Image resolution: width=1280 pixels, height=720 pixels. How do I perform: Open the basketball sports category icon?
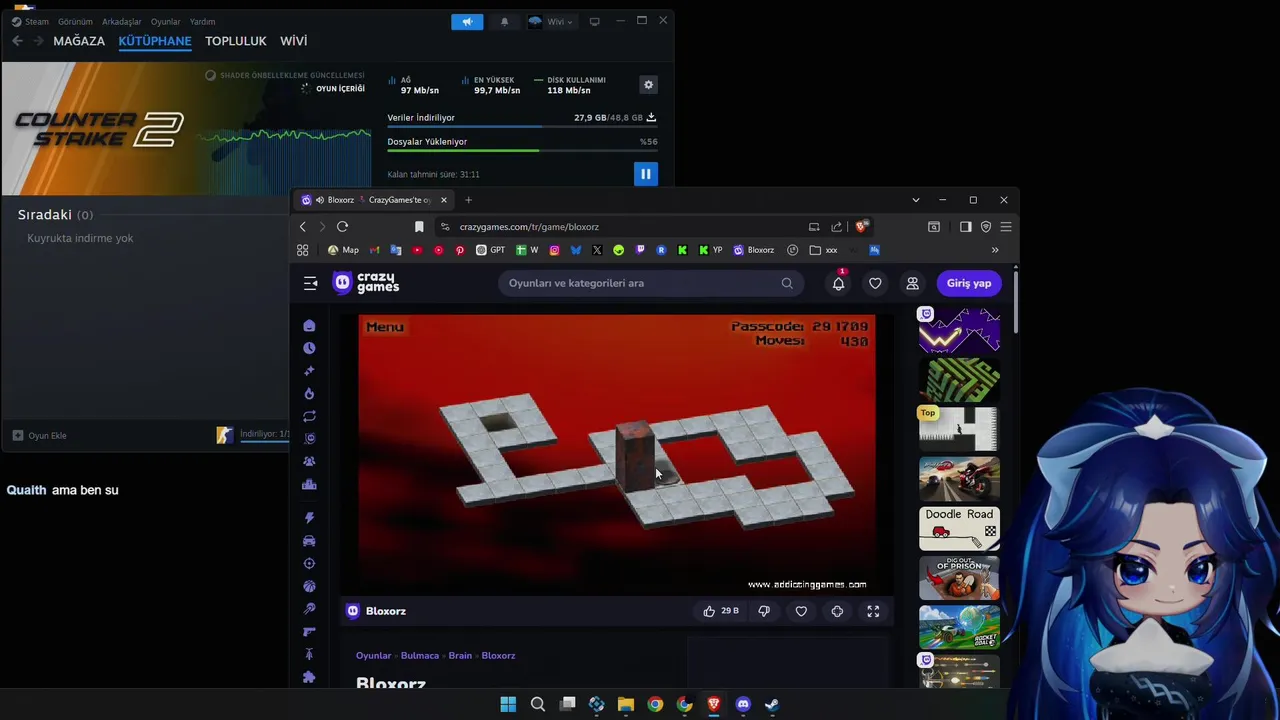(x=309, y=586)
